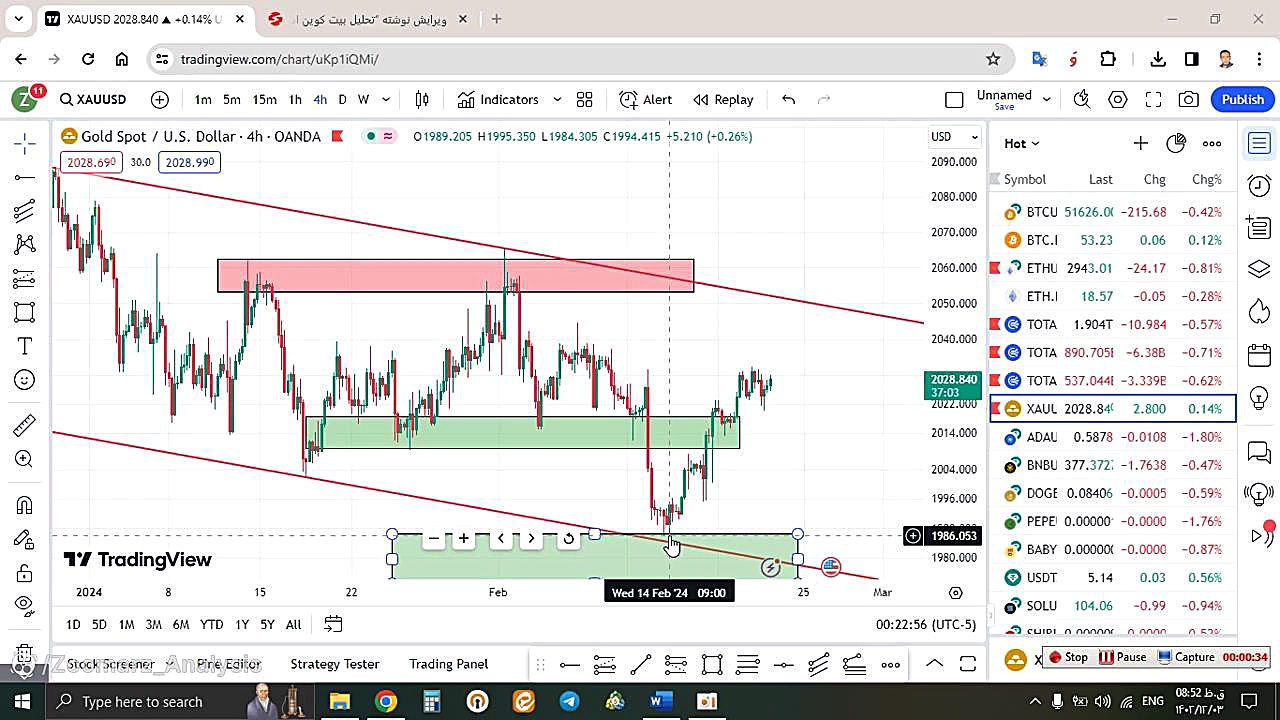The height and width of the screenshot is (720, 1280).
Task: Open the indicator templates icon
Action: tap(584, 99)
